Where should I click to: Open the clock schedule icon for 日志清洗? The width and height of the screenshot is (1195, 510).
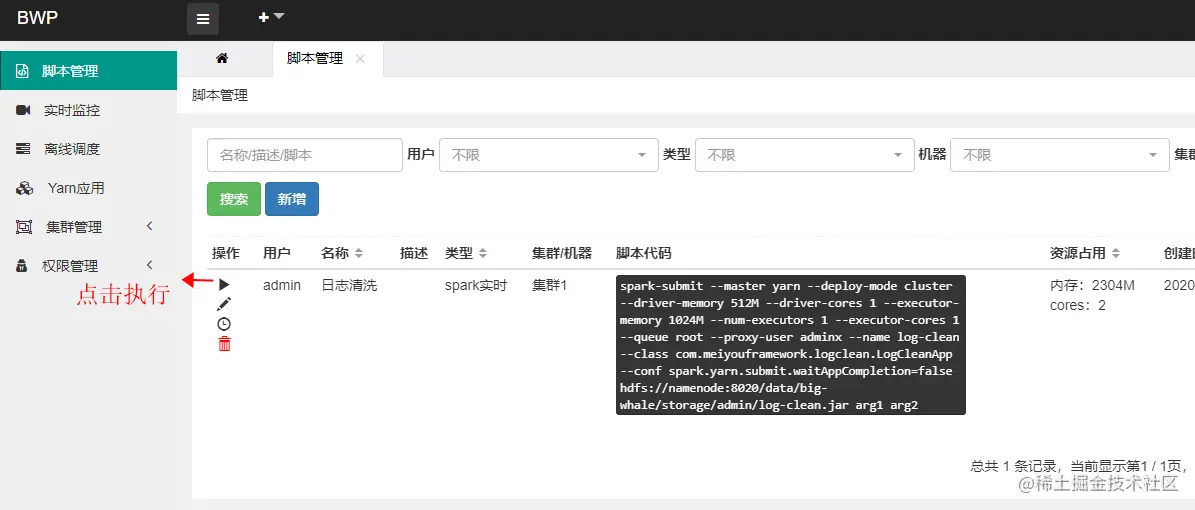(x=224, y=324)
